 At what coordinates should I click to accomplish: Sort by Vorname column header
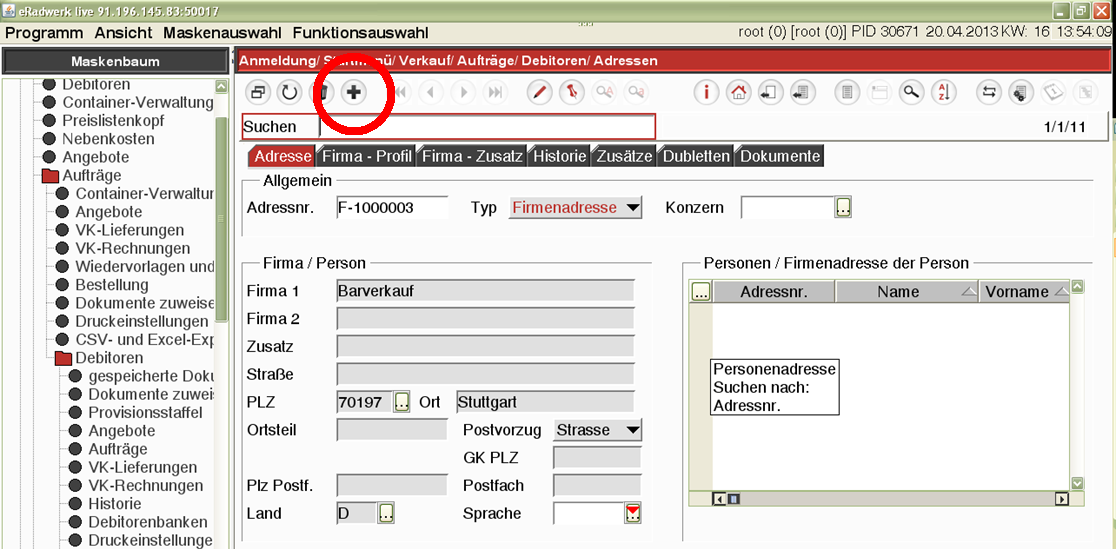click(x=1023, y=291)
